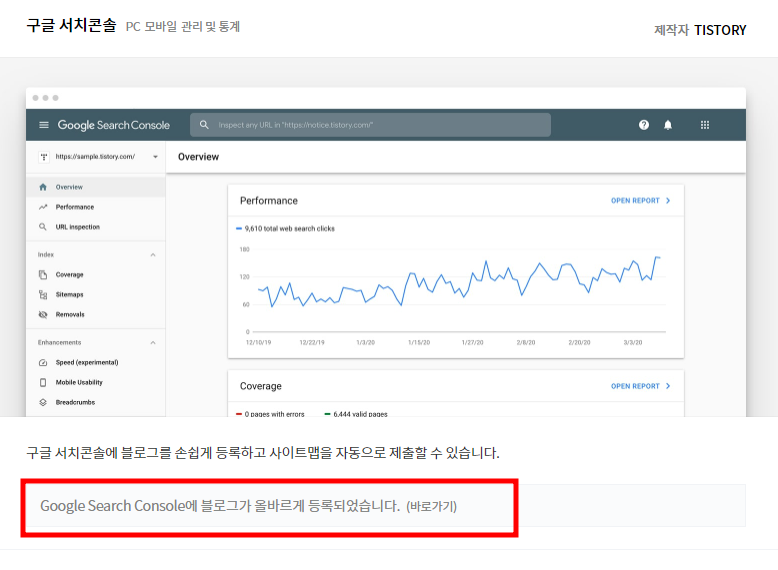
Task: Click the Sitemaps tree icon
Action: point(43,295)
